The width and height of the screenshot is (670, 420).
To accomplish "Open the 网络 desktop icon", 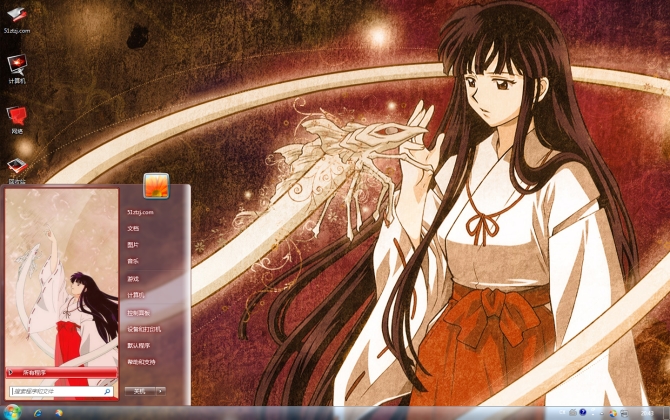I will click(x=17, y=120).
